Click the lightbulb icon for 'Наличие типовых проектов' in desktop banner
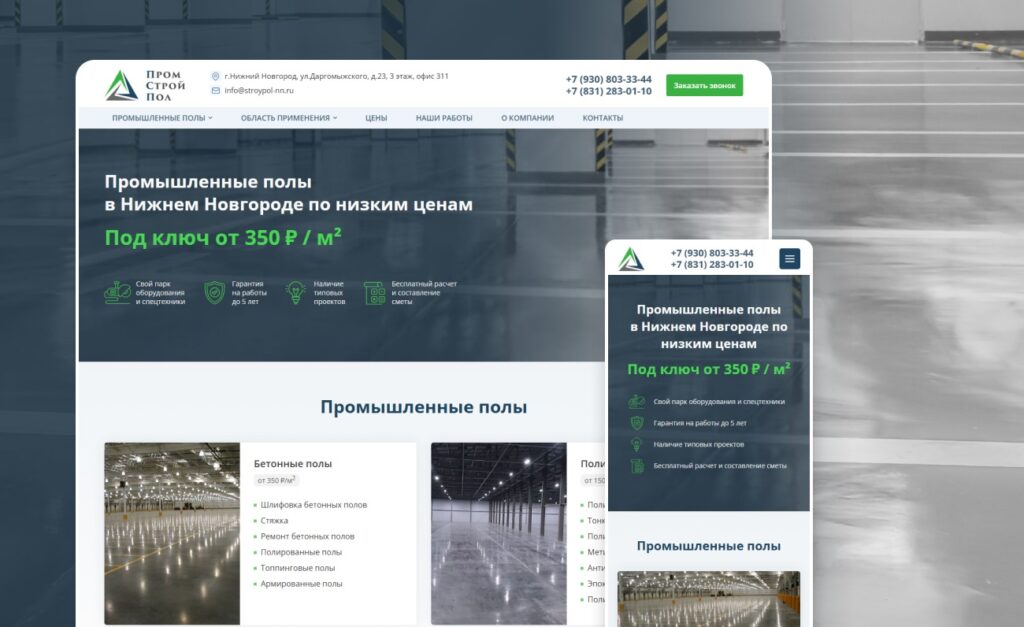 (296, 293)
